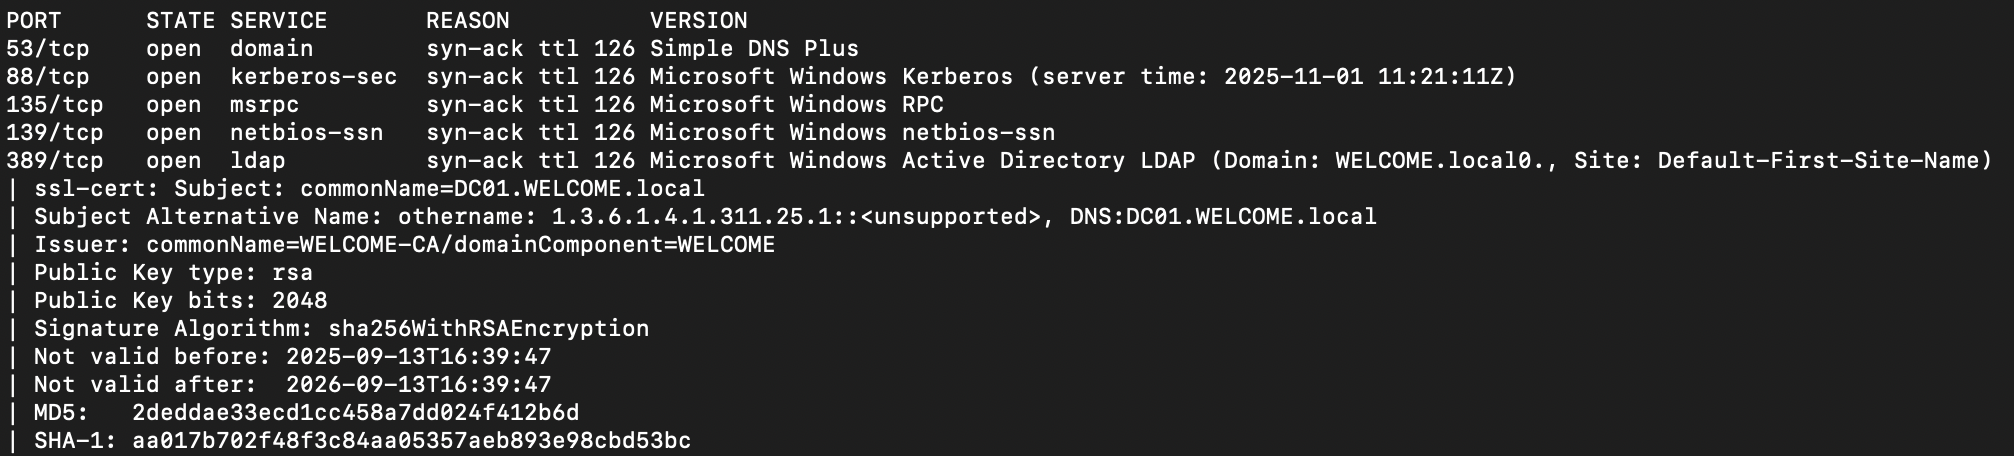Click the VERSION column header

pyautogui.click(x=698, y=21)
